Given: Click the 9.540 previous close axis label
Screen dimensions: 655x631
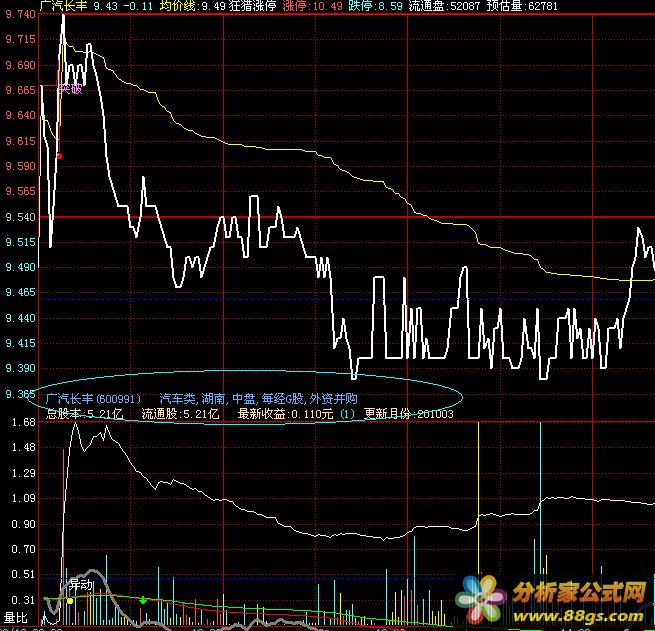Looking at the screenshot, I should click(21, 217).
